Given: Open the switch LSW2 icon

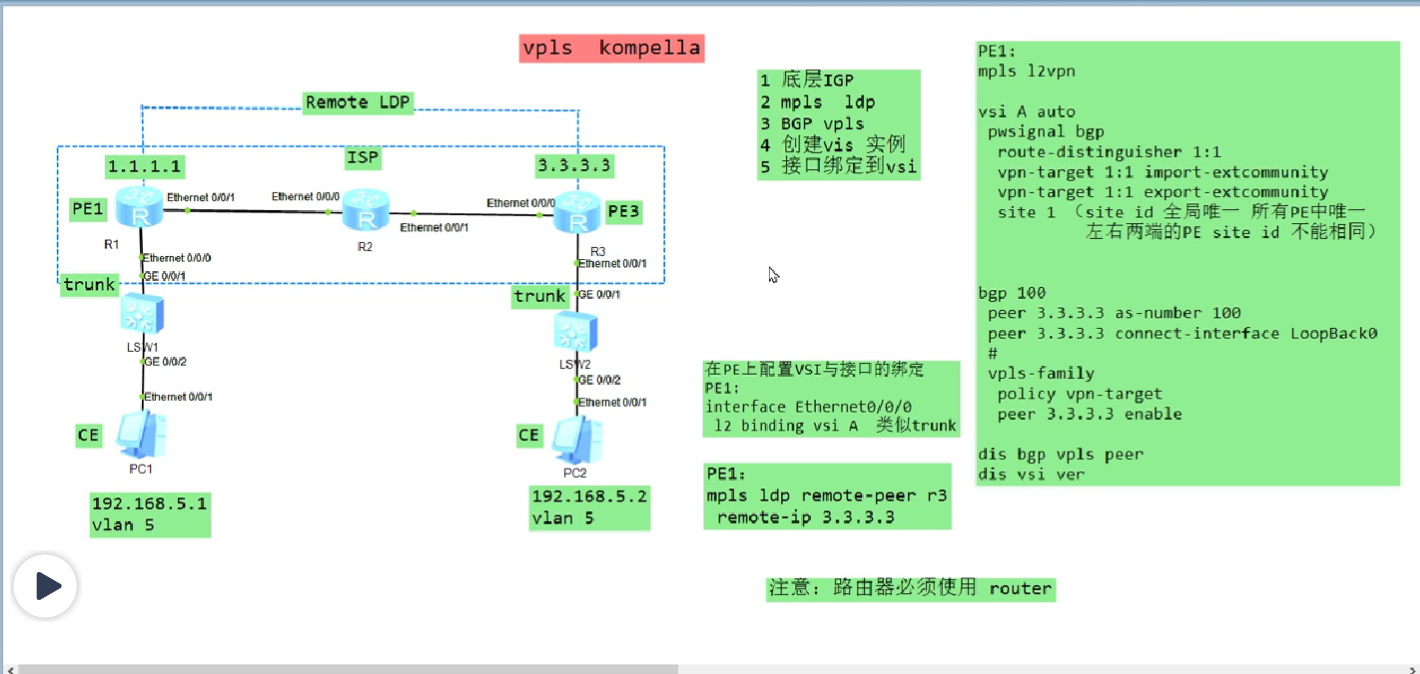Looking at the screenshot, I should 578,332.
